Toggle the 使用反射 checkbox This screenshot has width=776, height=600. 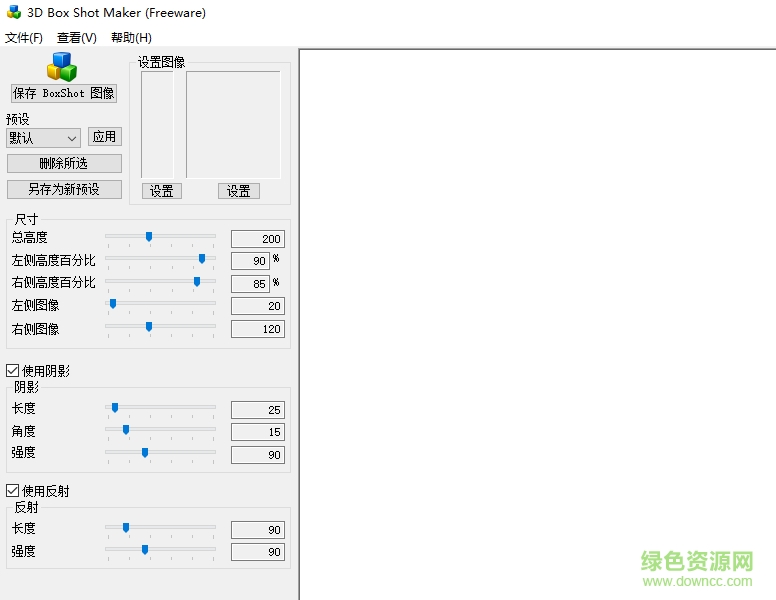(x=12, y=491)
